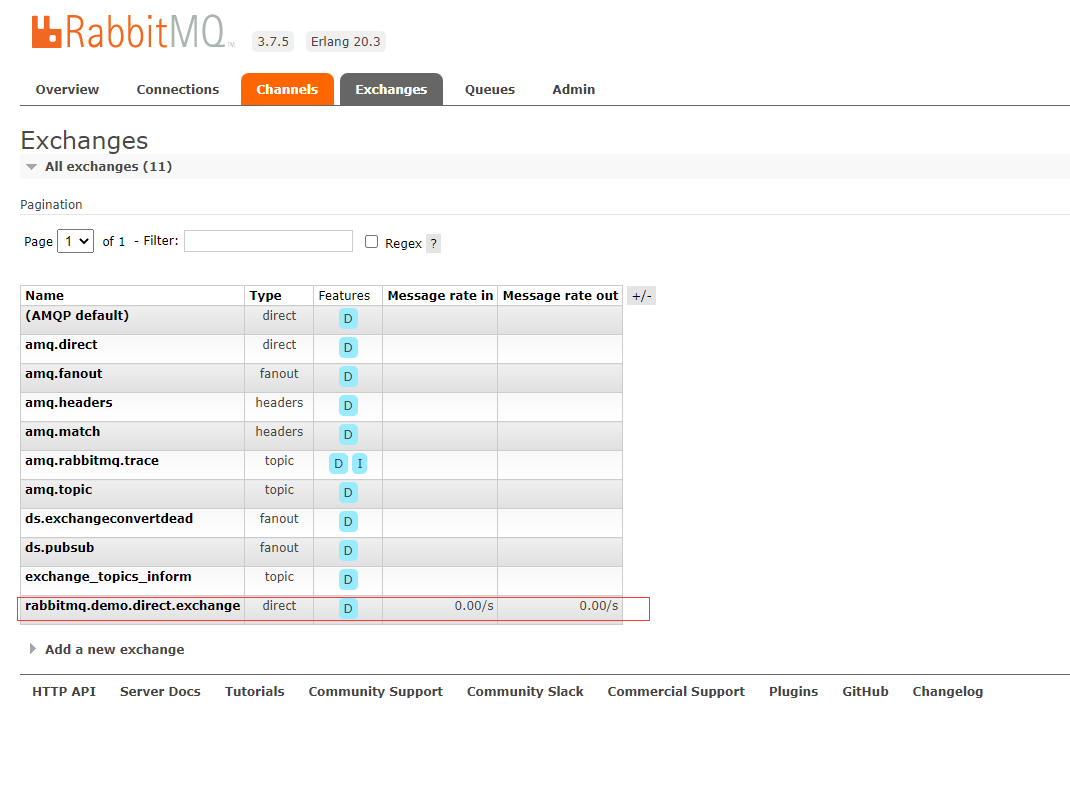Open the exchange_topics_inform exchange
Image resolution: width=1070 pixels, height=791 pixels.
(x=109, y=577)
